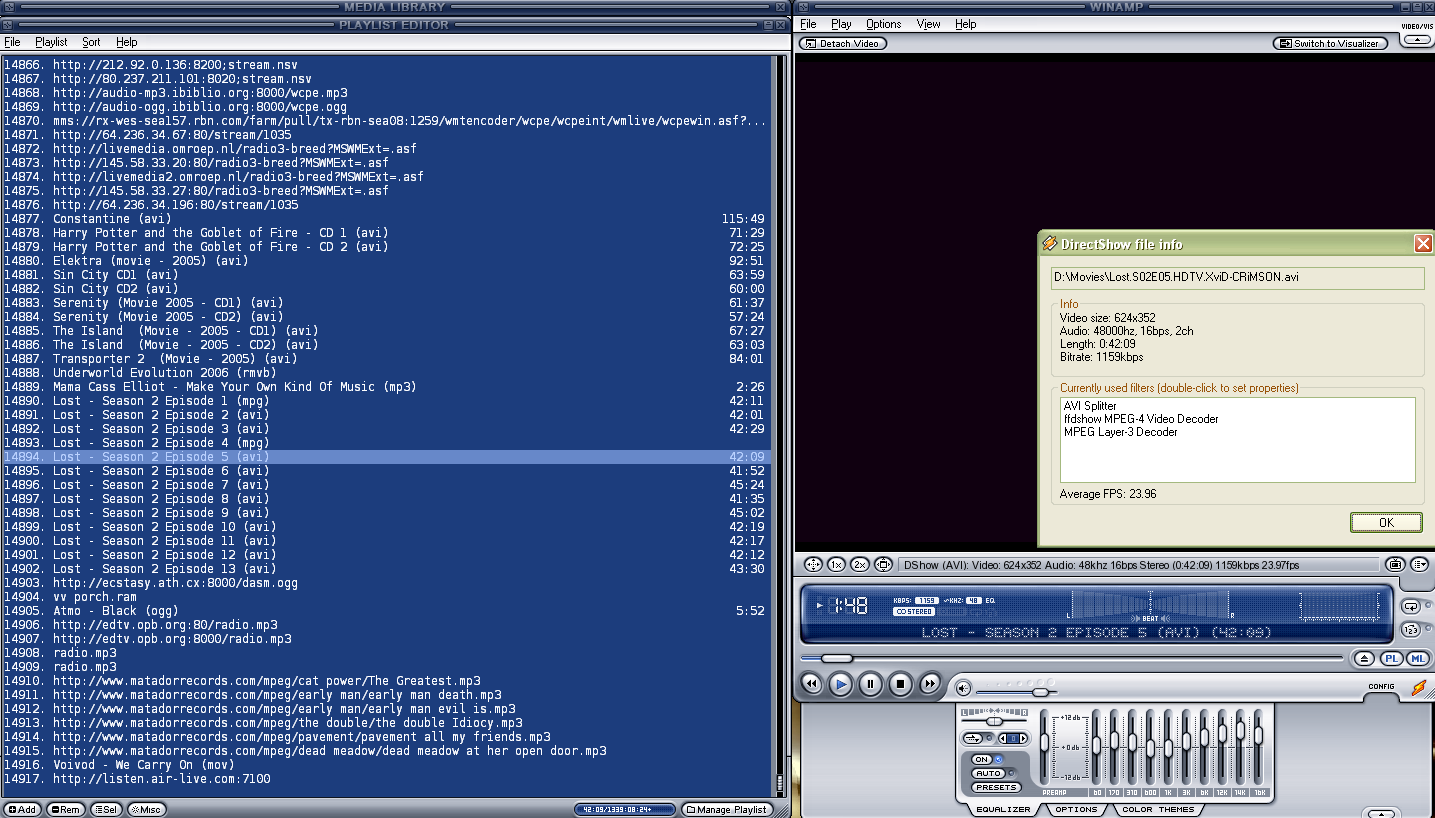Viewport: 1435px width, 818px height.
Task: Toggle the Shuffle 123 button
Action: tap(1411, 630)
